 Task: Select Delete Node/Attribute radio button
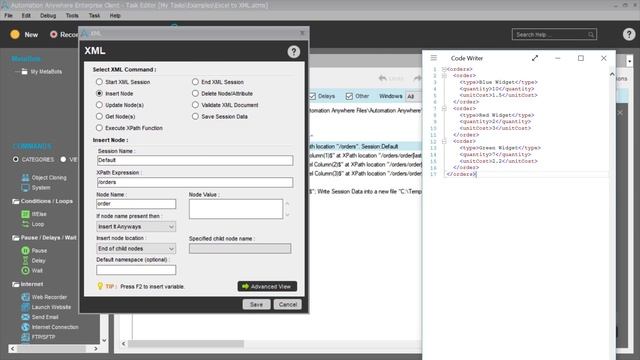pos(195,93)
